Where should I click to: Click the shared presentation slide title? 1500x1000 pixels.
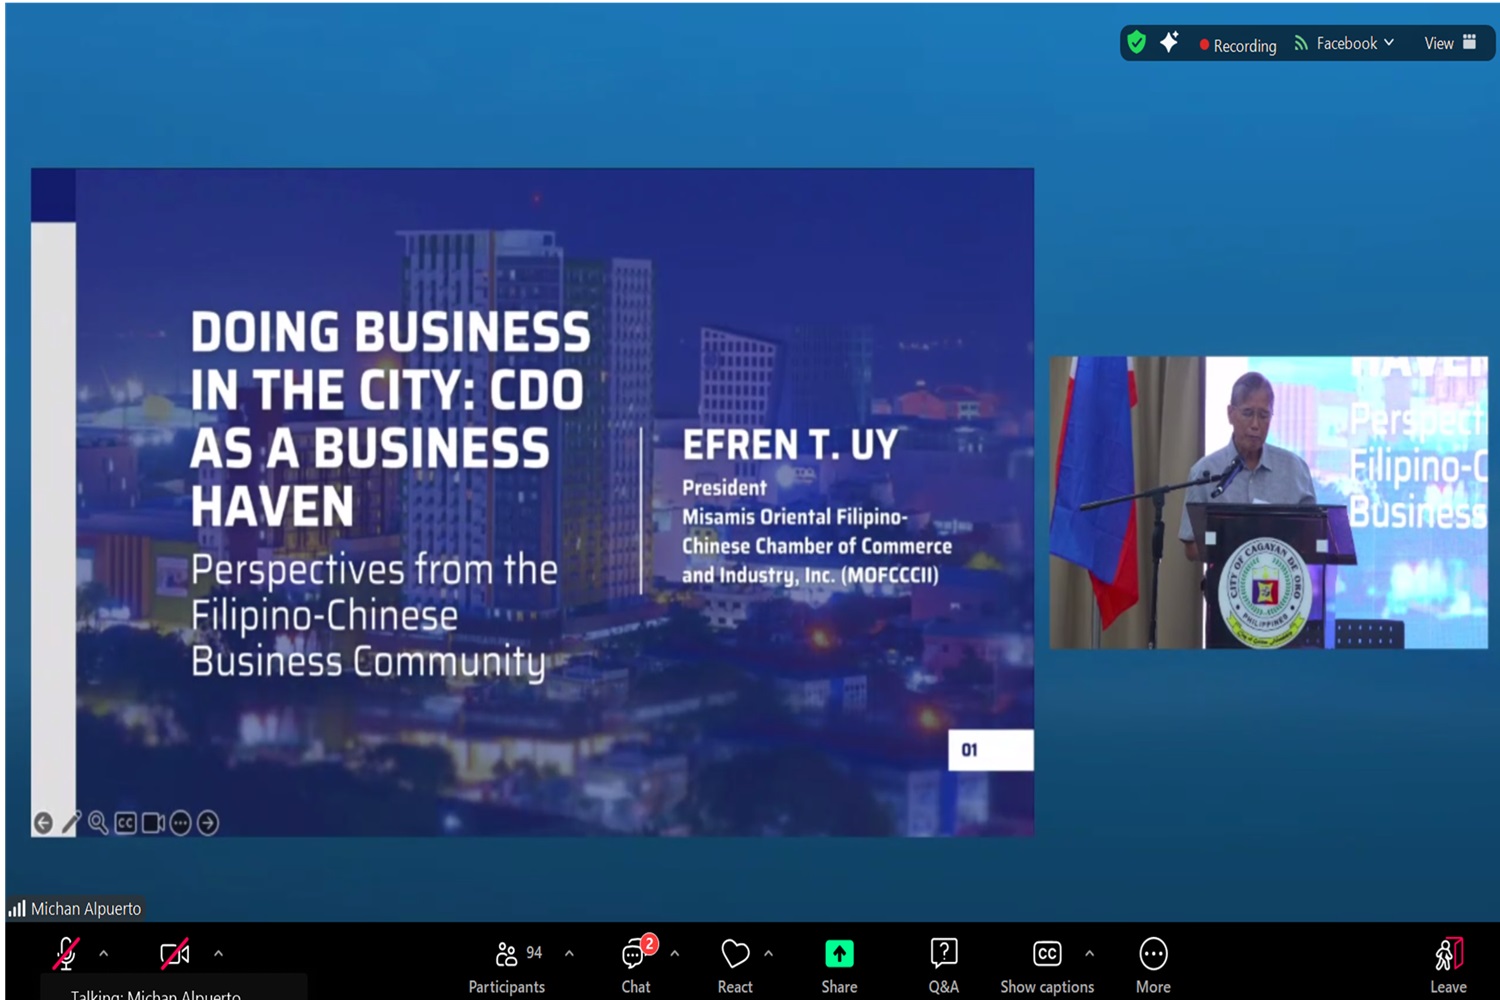click(x=390, y=419)
